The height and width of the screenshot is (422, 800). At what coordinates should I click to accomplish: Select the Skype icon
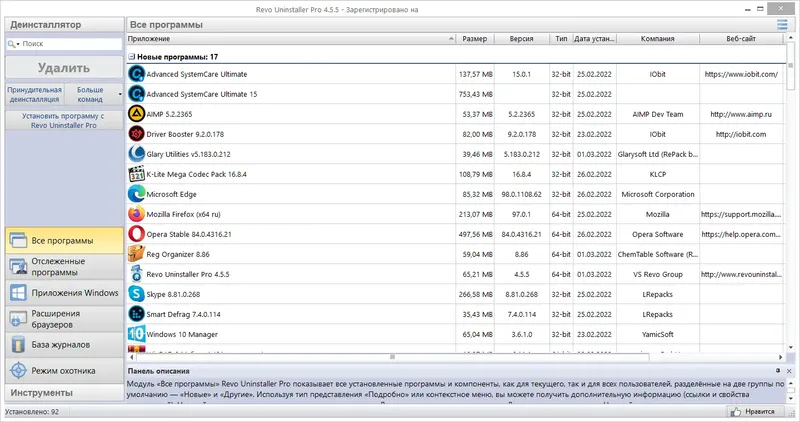(x=136, y=294)
